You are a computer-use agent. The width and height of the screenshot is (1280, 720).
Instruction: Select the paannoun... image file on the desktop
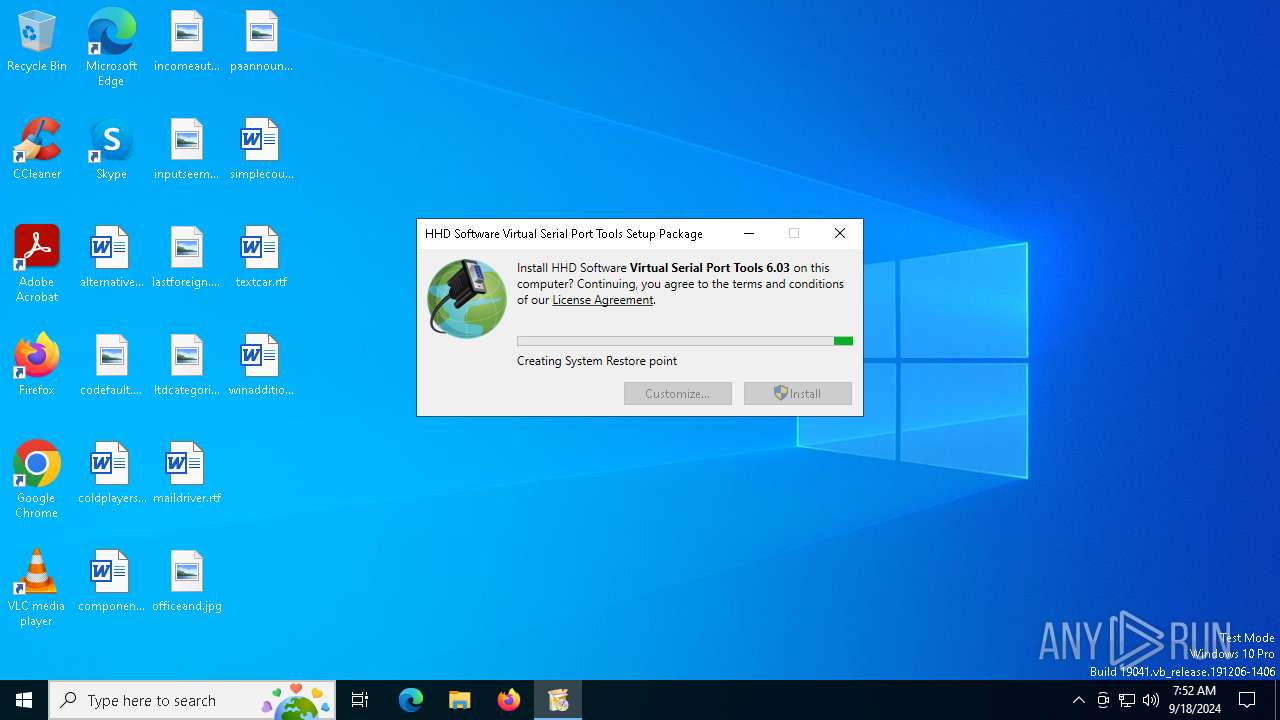pos(261,42)
